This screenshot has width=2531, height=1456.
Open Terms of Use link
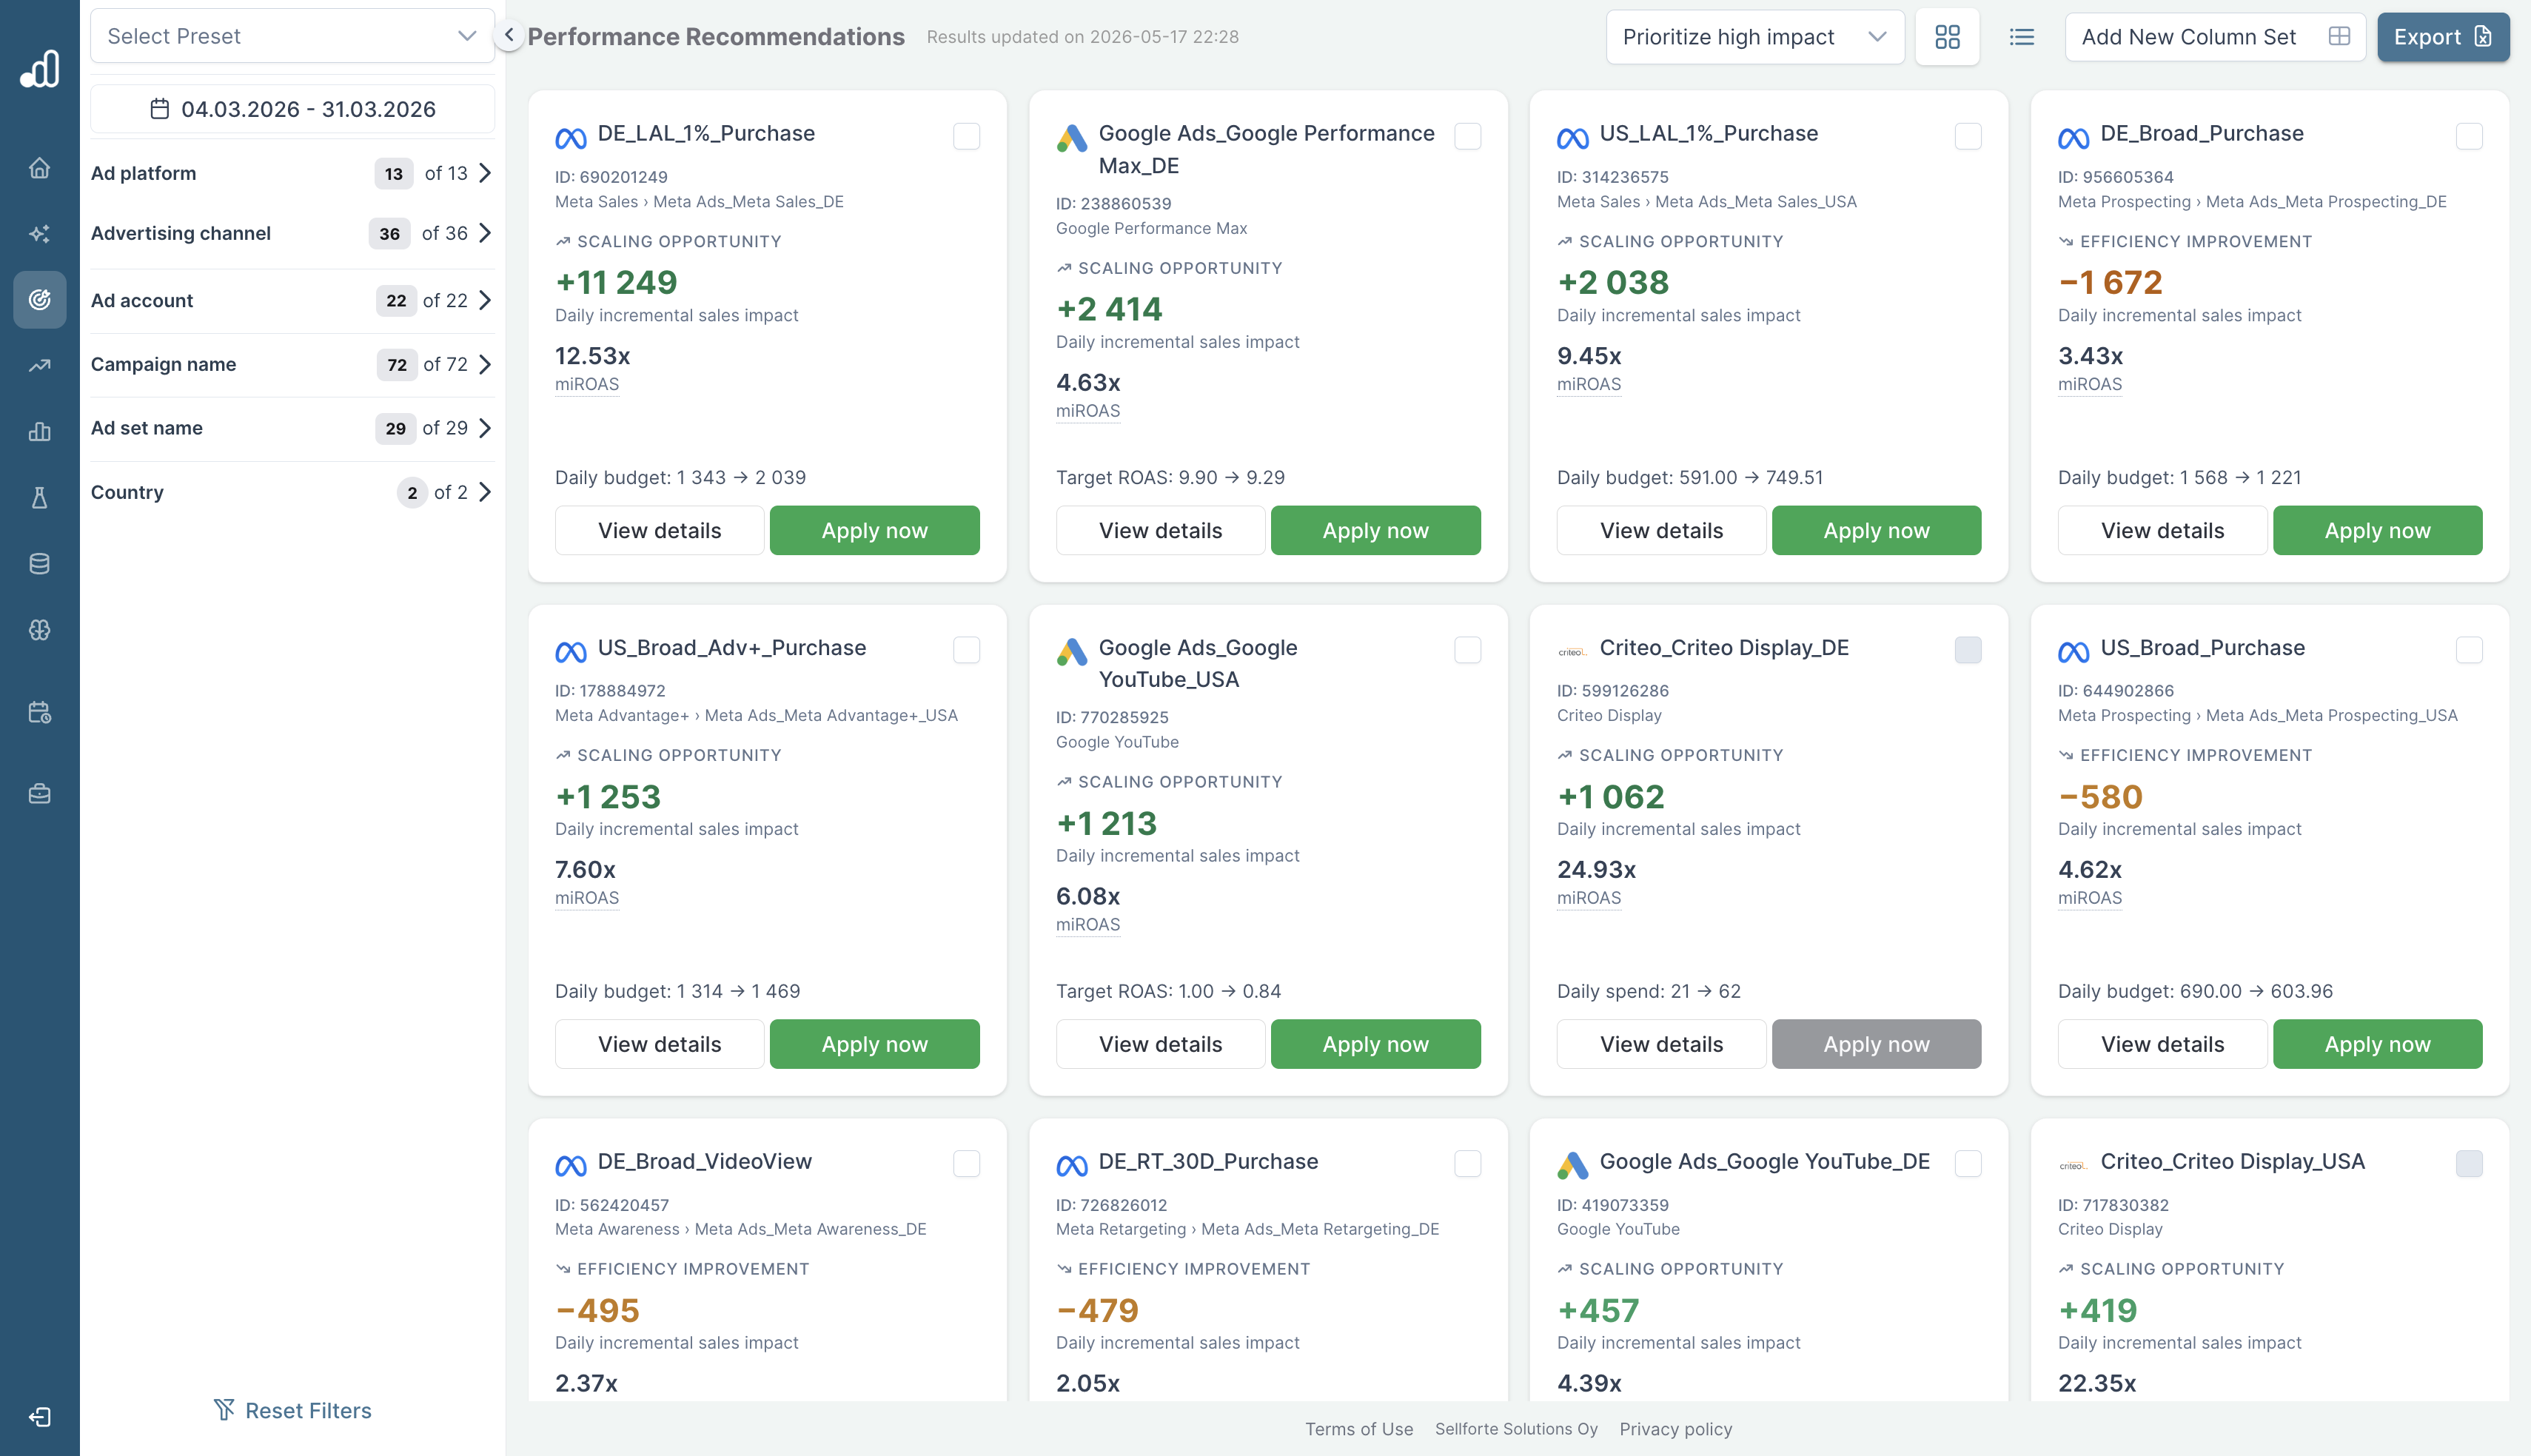(x=1358, y=1429)
